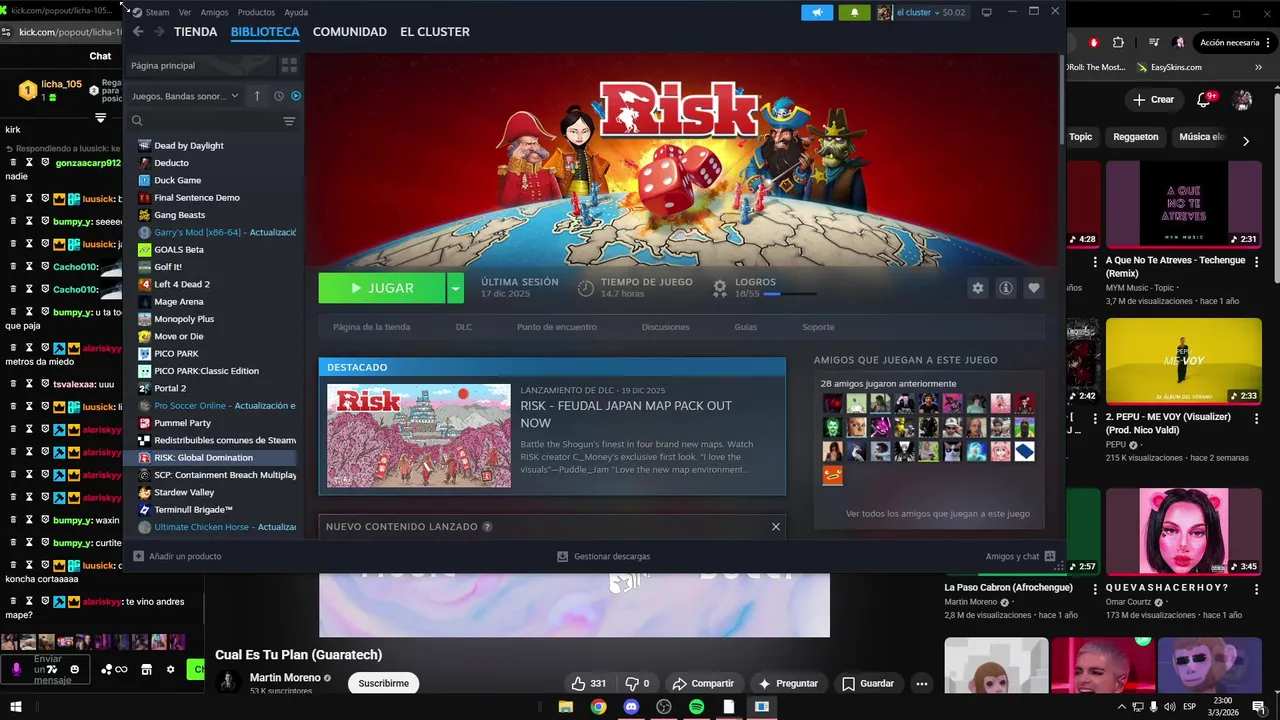Add RISK to favorites heart
1280x720 pixels.
point(1034,288)
